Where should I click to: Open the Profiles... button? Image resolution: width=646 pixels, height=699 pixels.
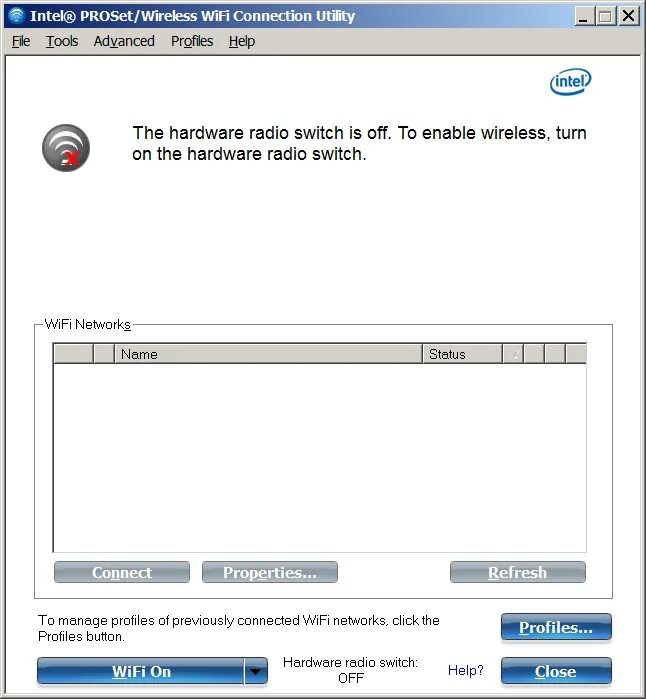pos(556,627)
